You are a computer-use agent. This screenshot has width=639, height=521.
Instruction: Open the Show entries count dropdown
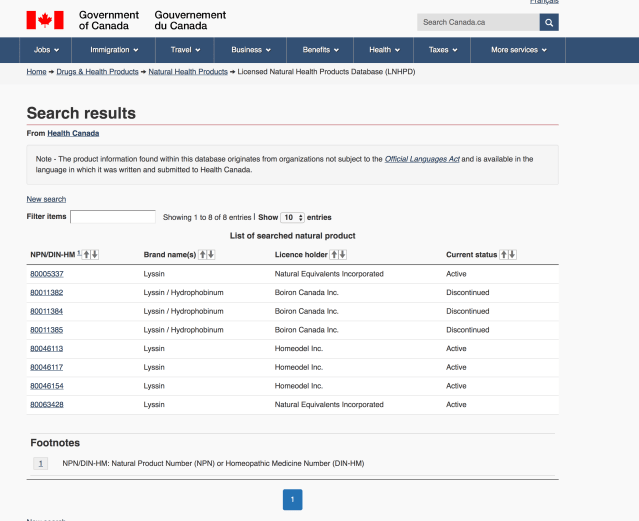292,217
